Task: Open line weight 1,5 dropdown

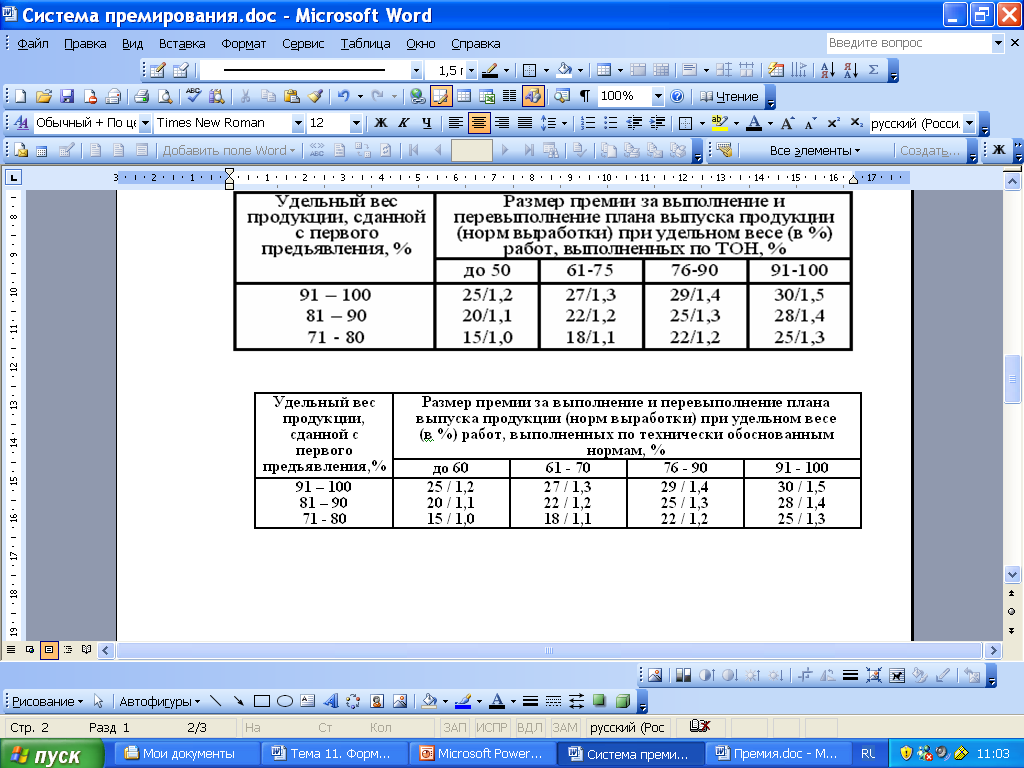Action: pos(472,70)
